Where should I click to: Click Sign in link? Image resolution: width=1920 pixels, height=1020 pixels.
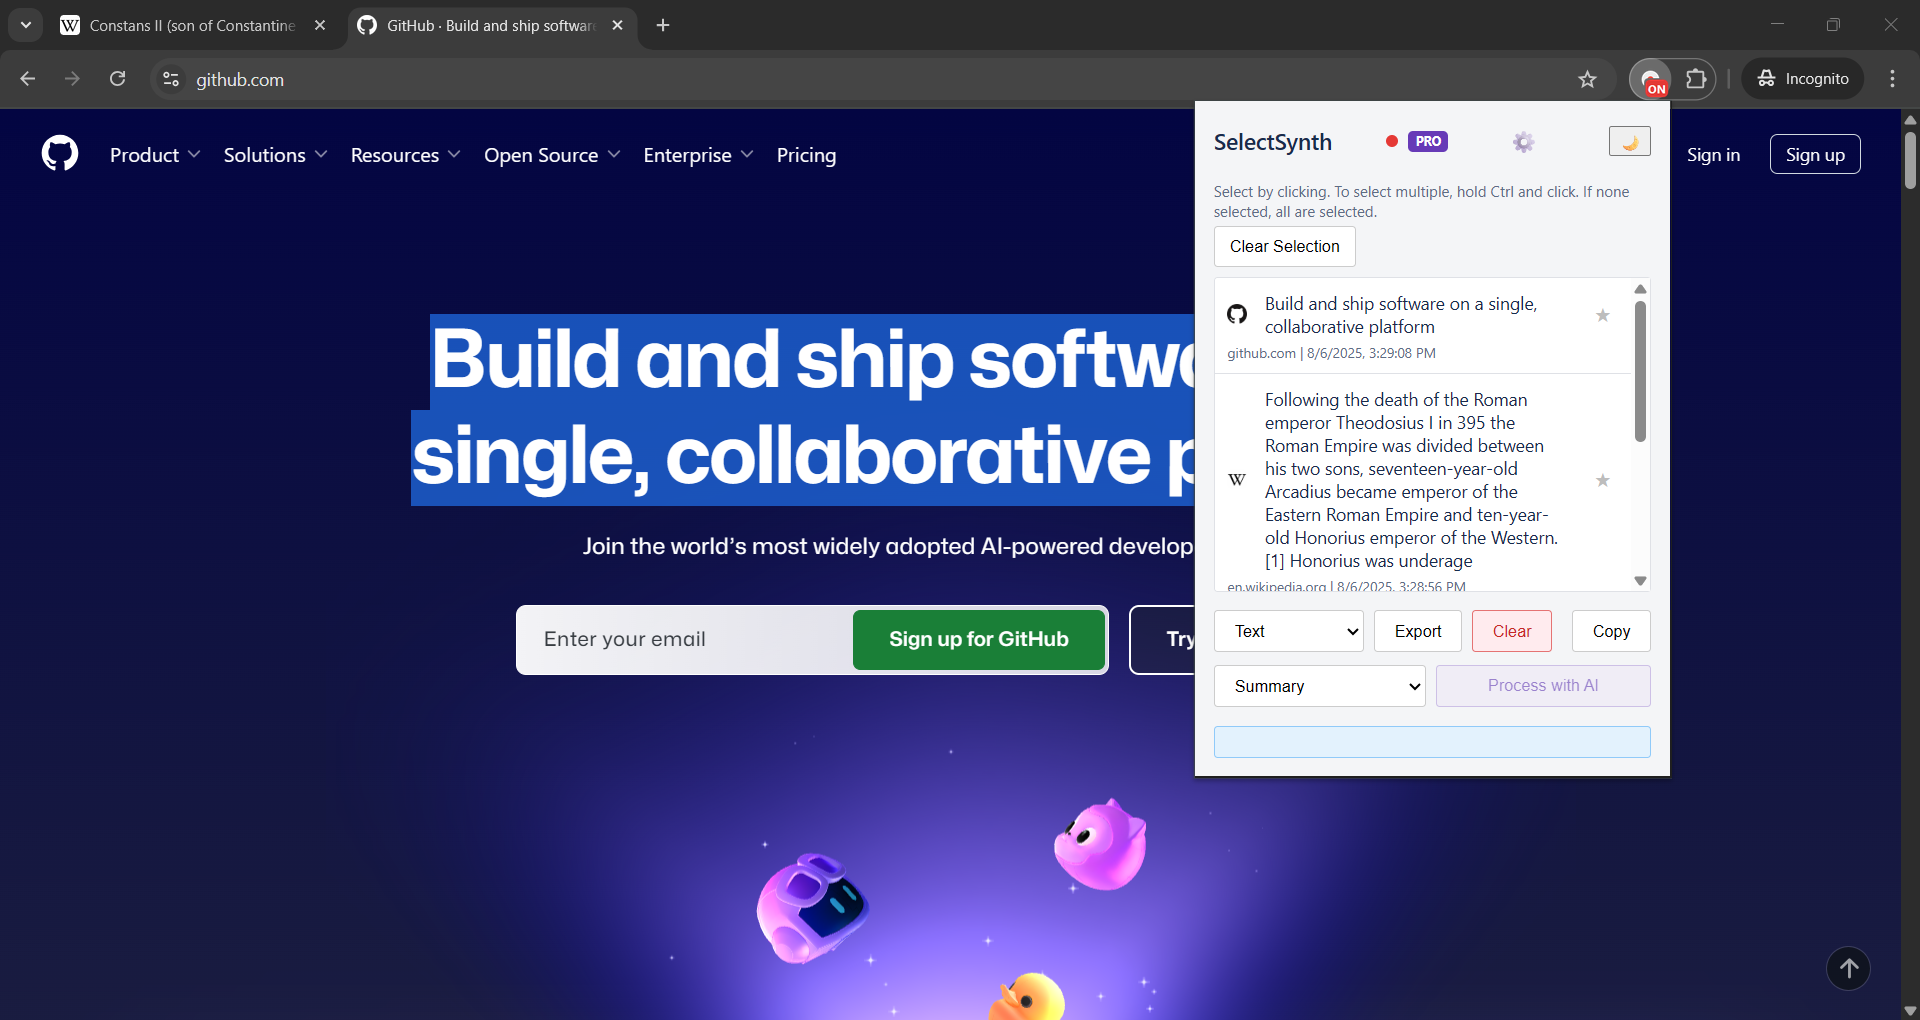click(1713, 155)
